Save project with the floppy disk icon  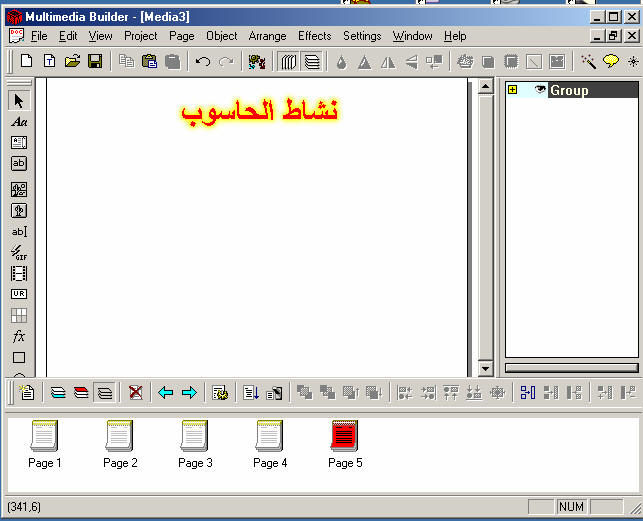95,62
